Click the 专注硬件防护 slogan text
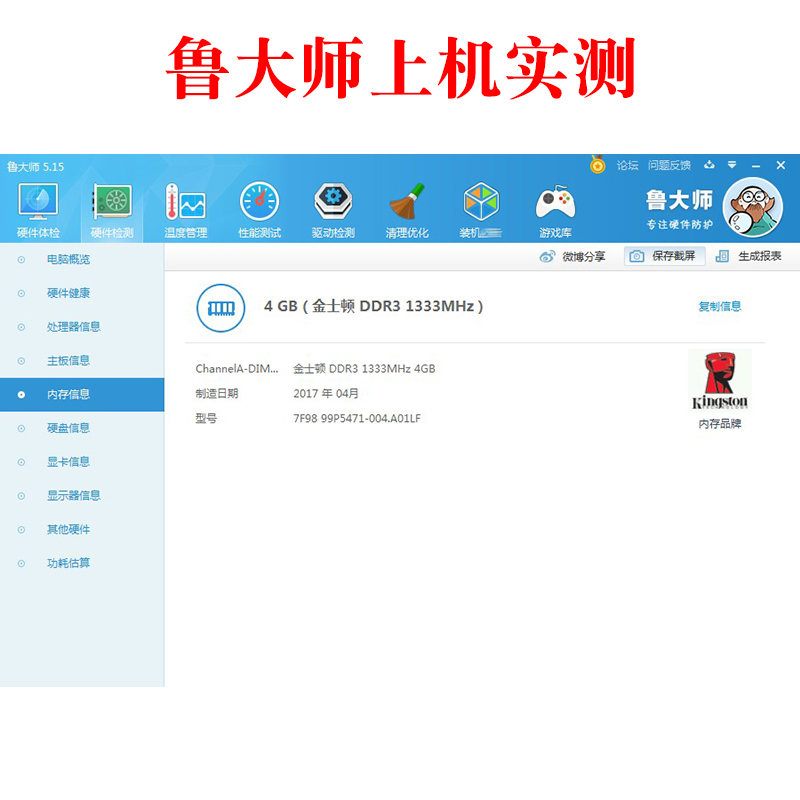 (680, 224)
